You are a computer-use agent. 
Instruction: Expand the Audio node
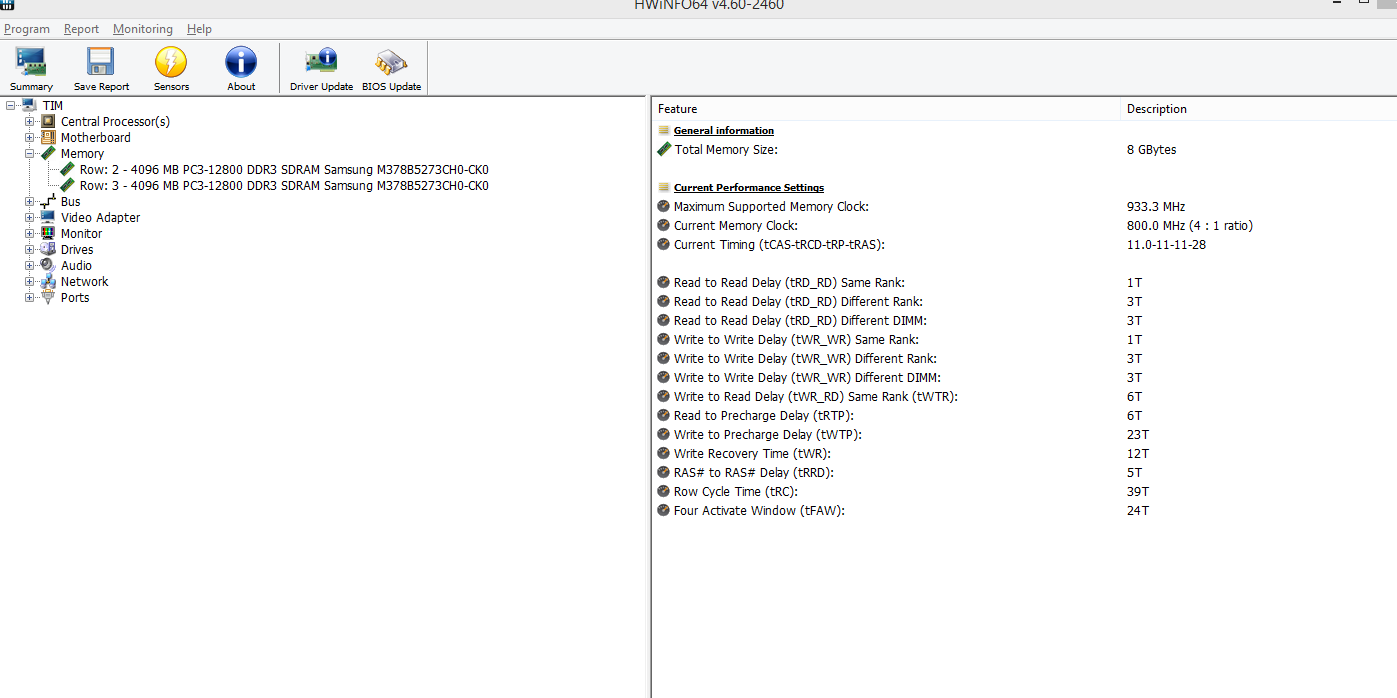point(30,265)
